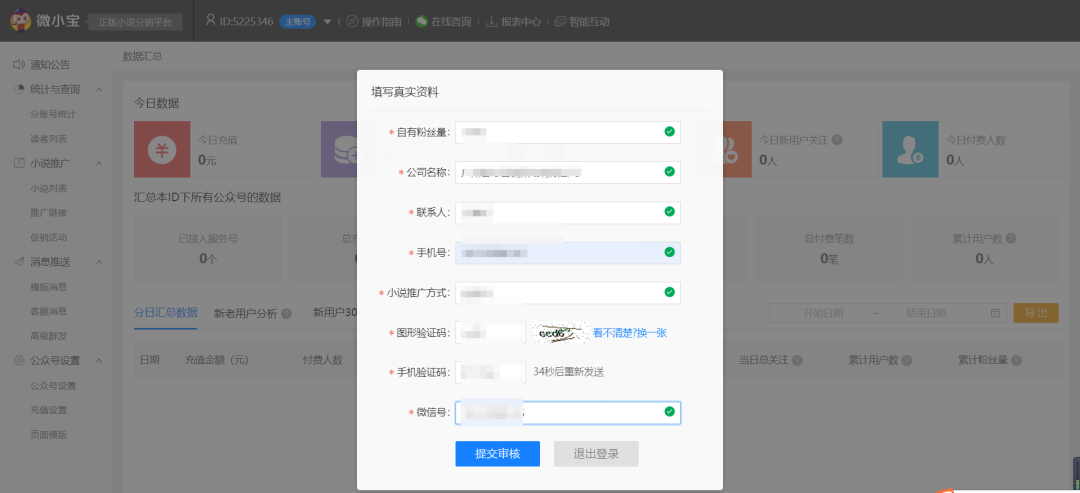Screen dimensions: 1080x493
Task: Open 智能互动 in the top bar
Action: click(x=582, y=21)
